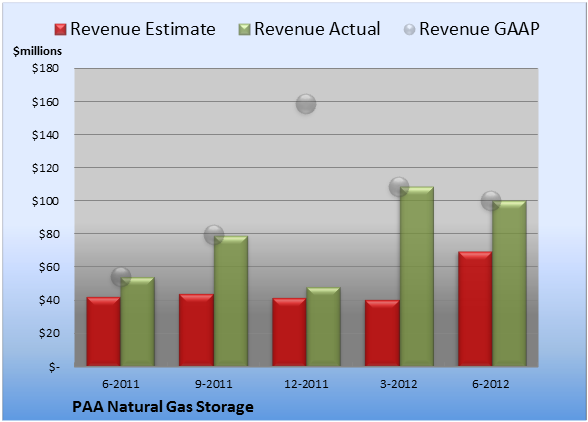
Task: Click the green Revenue Actual legend swatch
Action: tap(244, 30)
